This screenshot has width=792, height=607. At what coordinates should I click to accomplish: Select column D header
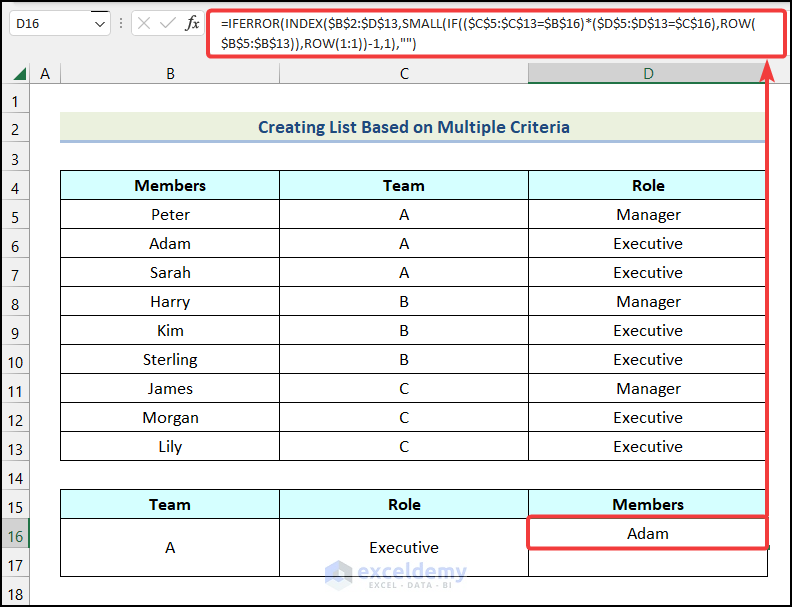point(647,73)
